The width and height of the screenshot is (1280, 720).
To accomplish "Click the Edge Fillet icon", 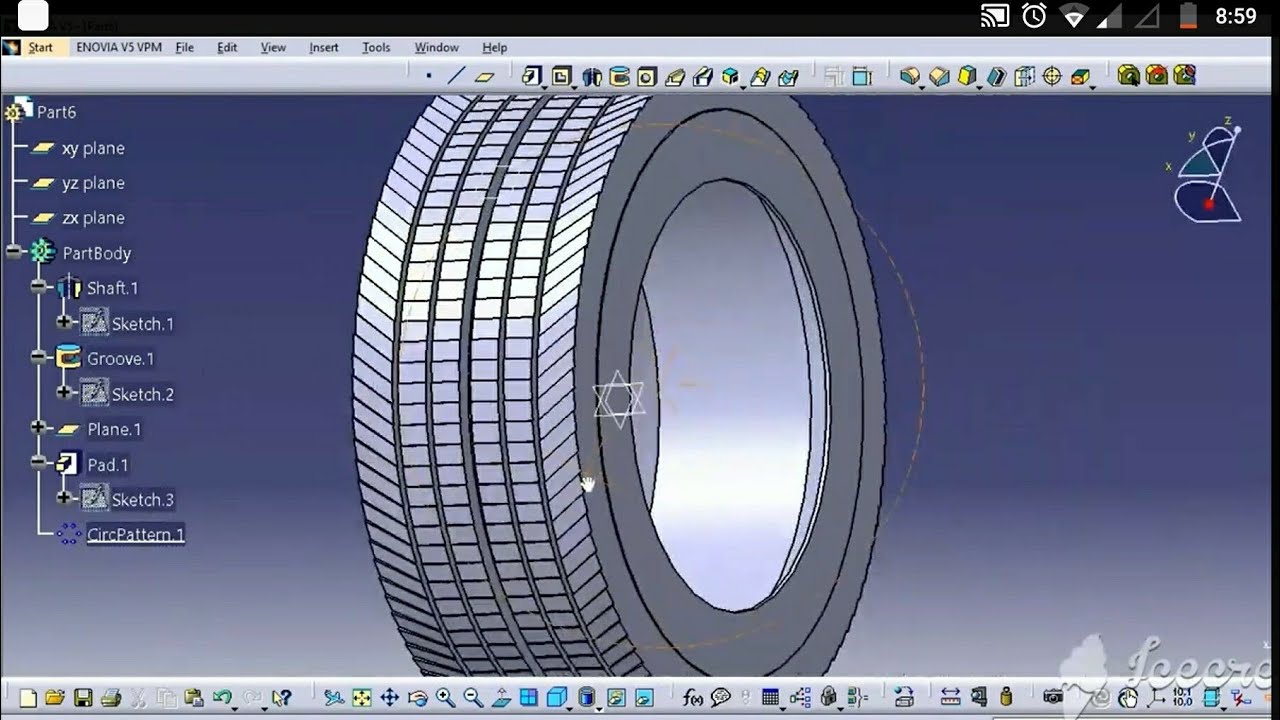I will coord(909,76).
